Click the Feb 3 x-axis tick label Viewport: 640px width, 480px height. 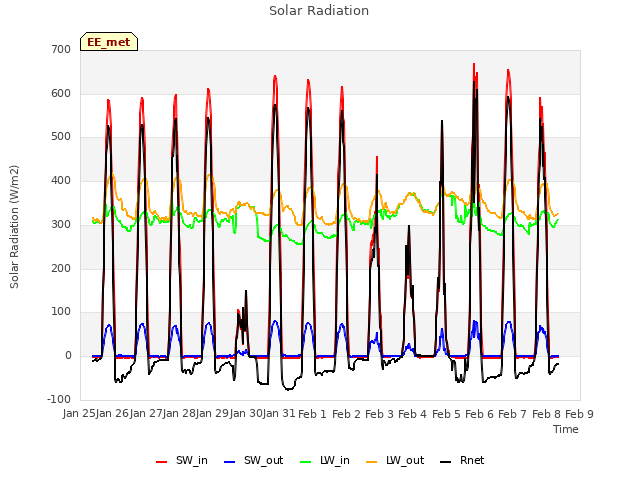(379, 414)
